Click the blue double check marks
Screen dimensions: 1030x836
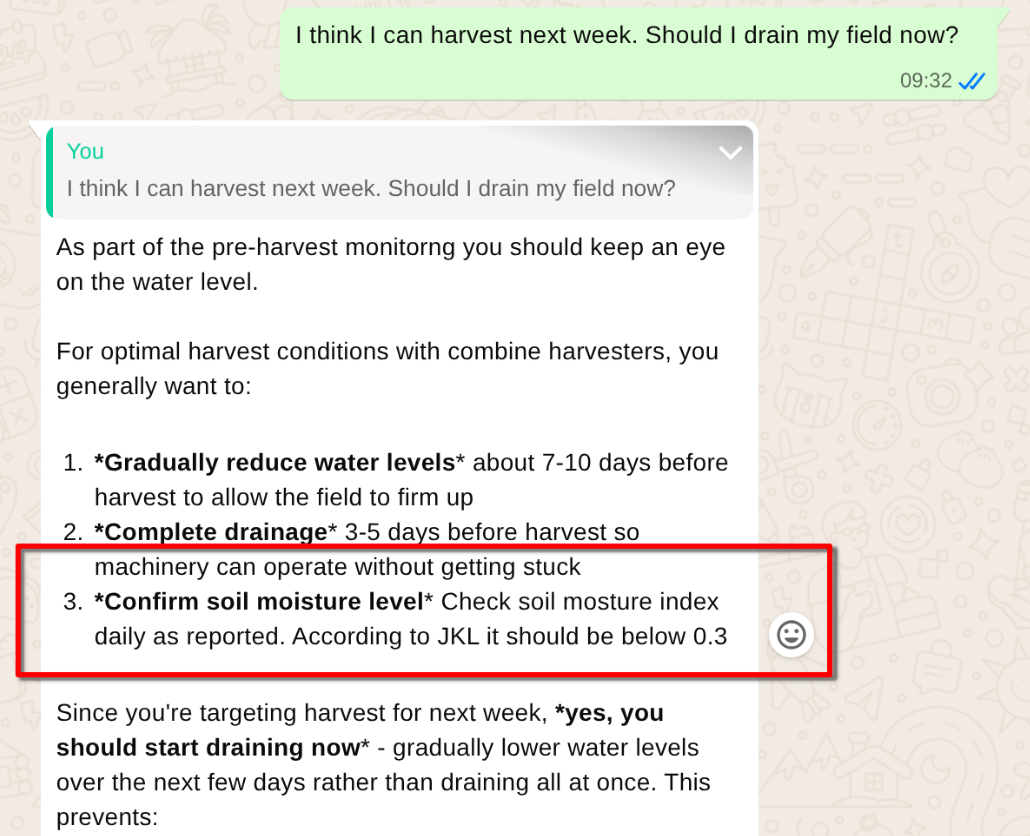(970, 81)
